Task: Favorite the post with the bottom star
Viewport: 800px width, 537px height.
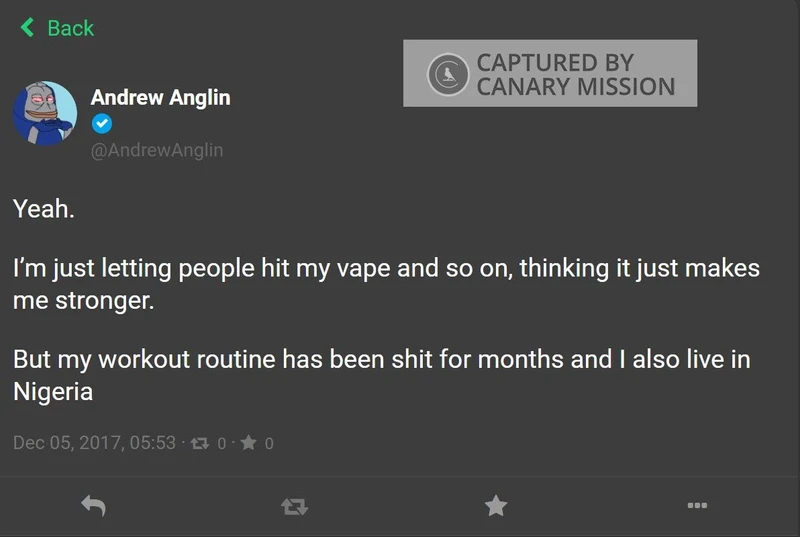Action: [495, 506]
